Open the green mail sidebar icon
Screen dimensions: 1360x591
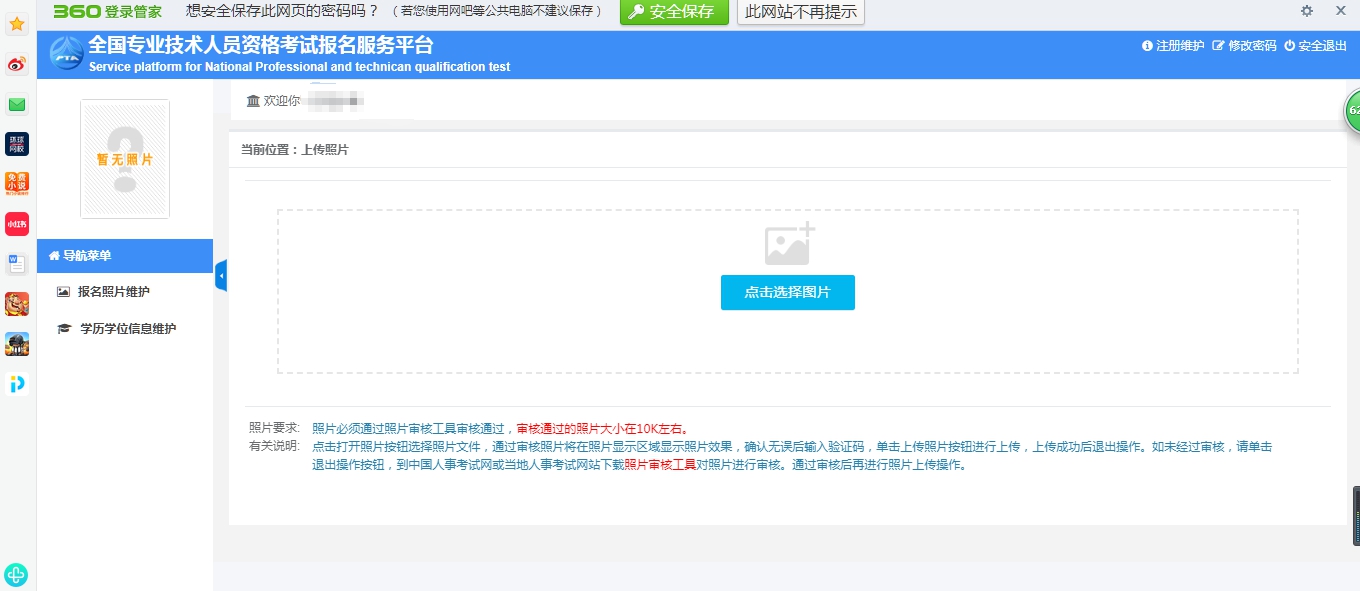tap(17, 105)
